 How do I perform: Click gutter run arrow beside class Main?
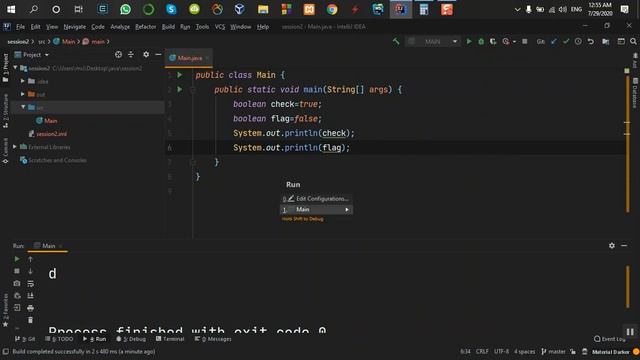click(x=180, y=75)
